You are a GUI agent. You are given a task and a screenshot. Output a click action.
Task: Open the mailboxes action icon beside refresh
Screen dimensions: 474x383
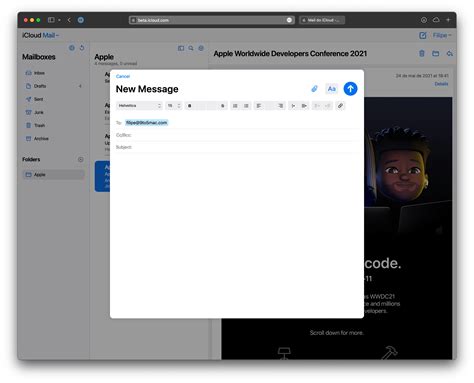click(72, 48)
